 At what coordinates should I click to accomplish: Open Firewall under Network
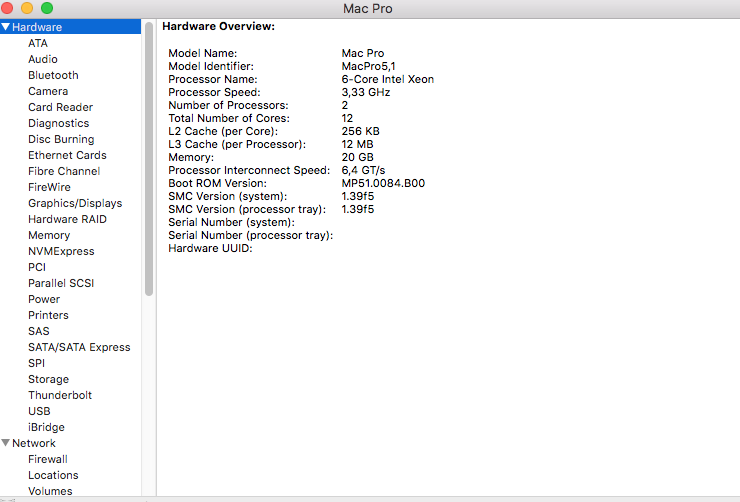47,459
